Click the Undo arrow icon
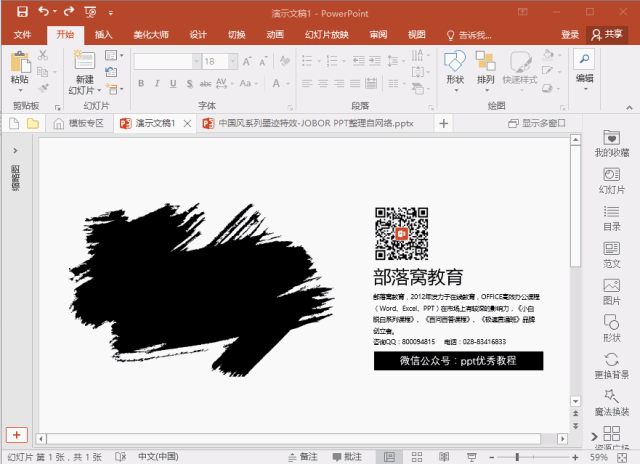 [x=44, y=11]
